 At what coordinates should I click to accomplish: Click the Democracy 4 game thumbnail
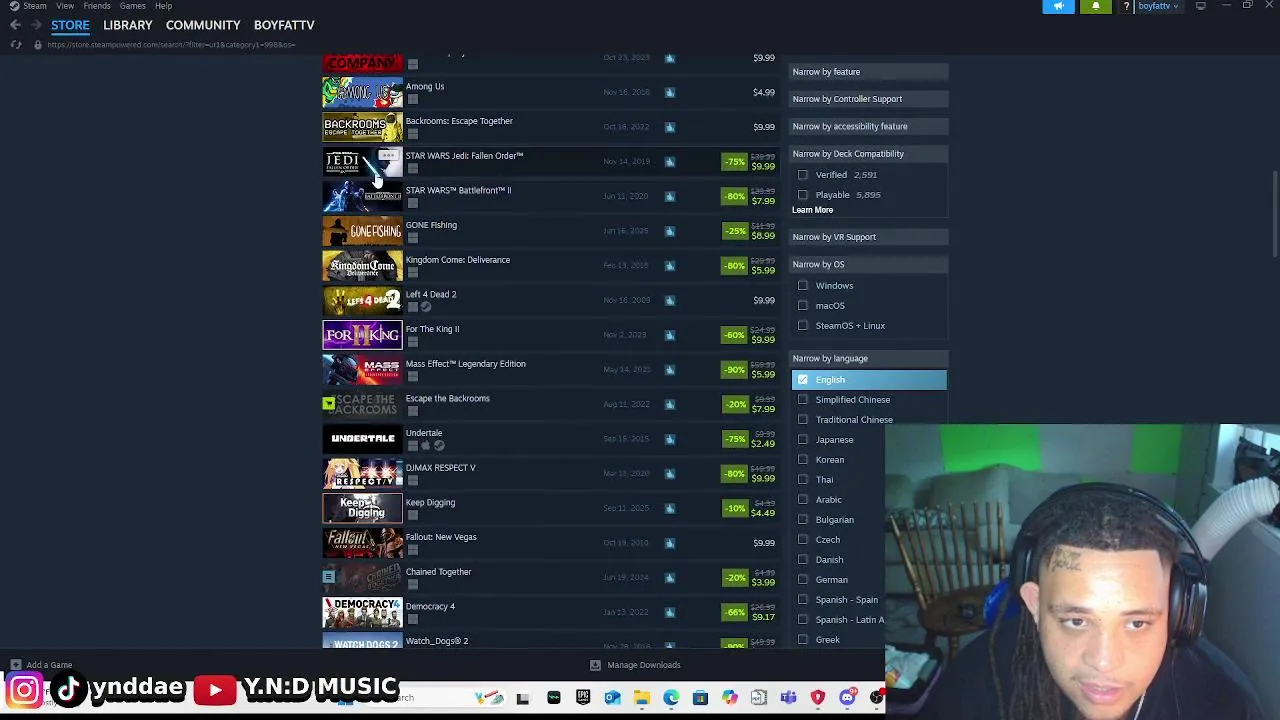[x=362, y=612]
